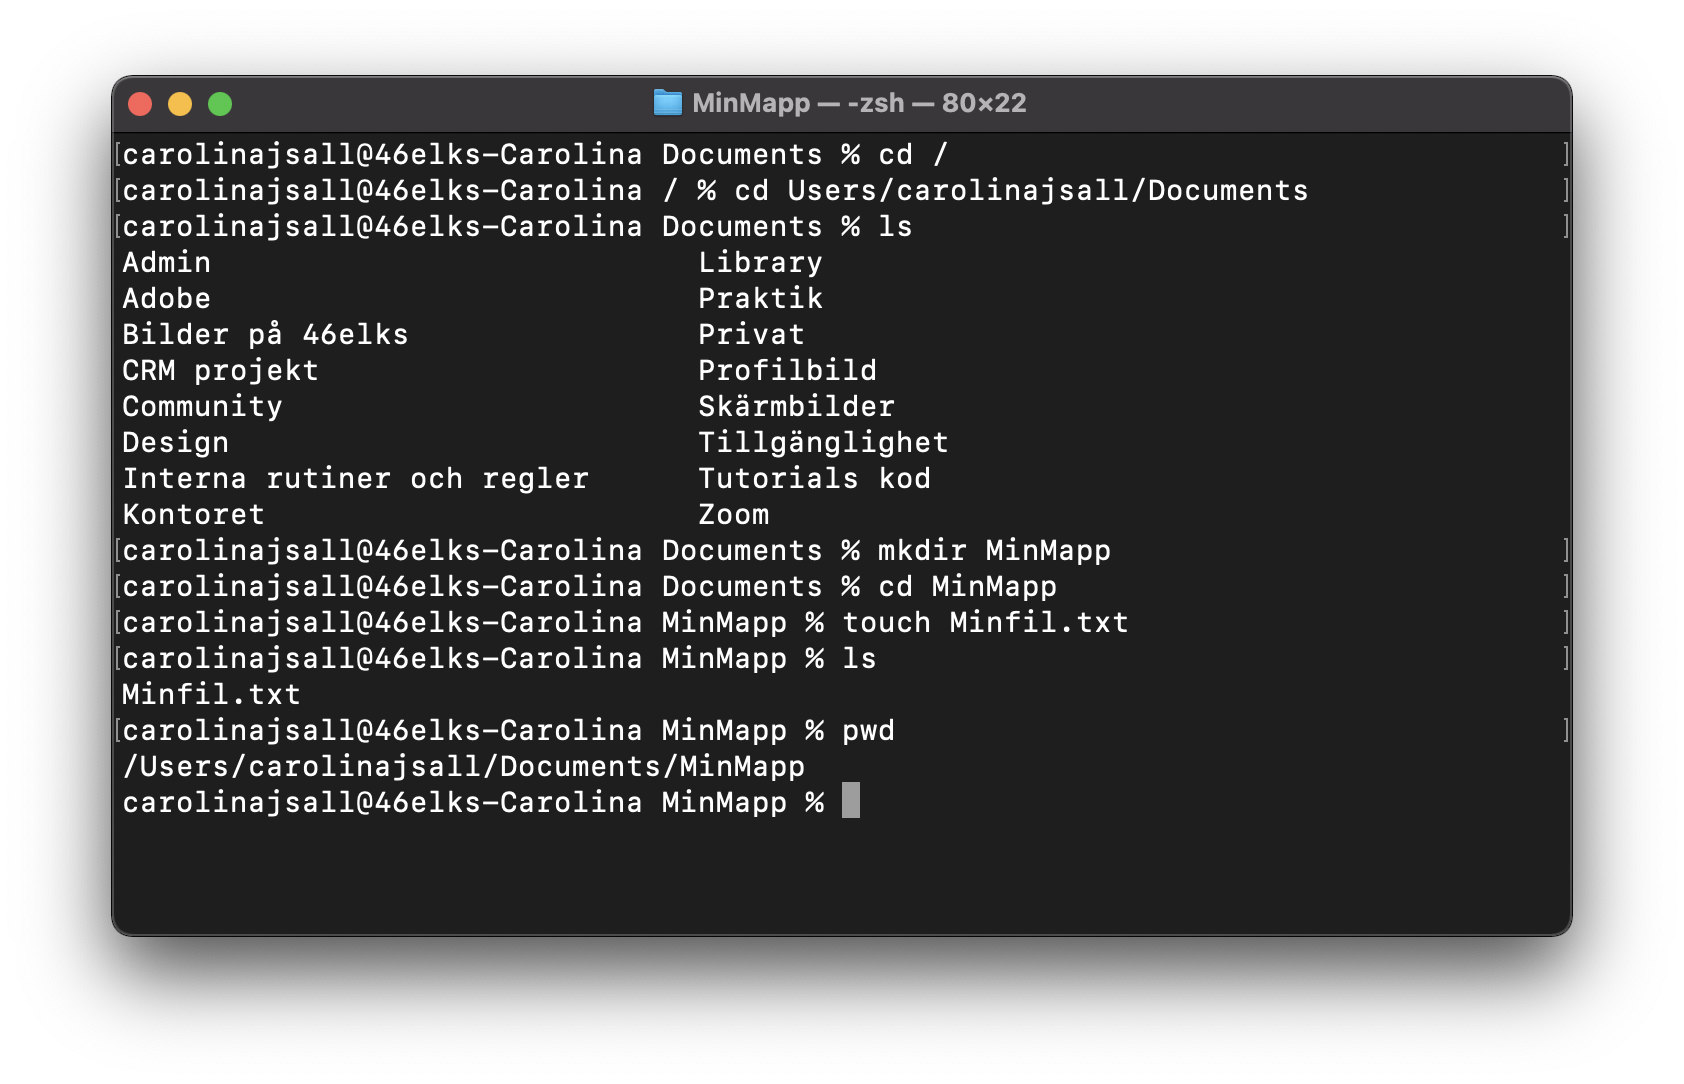
Task: Select the Zoom directory name
Action: [x=734, y=514]
